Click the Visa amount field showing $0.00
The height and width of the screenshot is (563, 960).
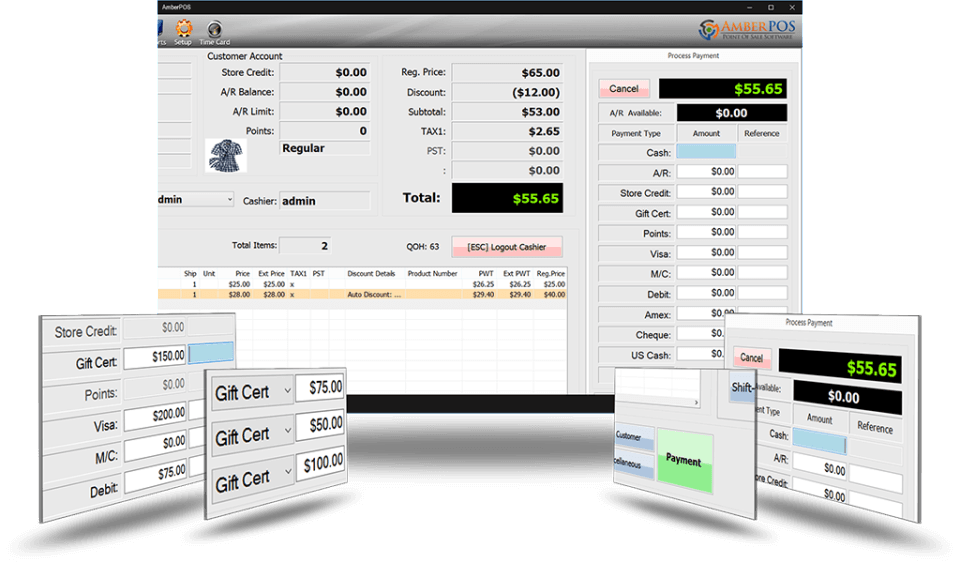pyautogui.click(x=706, y=253)
